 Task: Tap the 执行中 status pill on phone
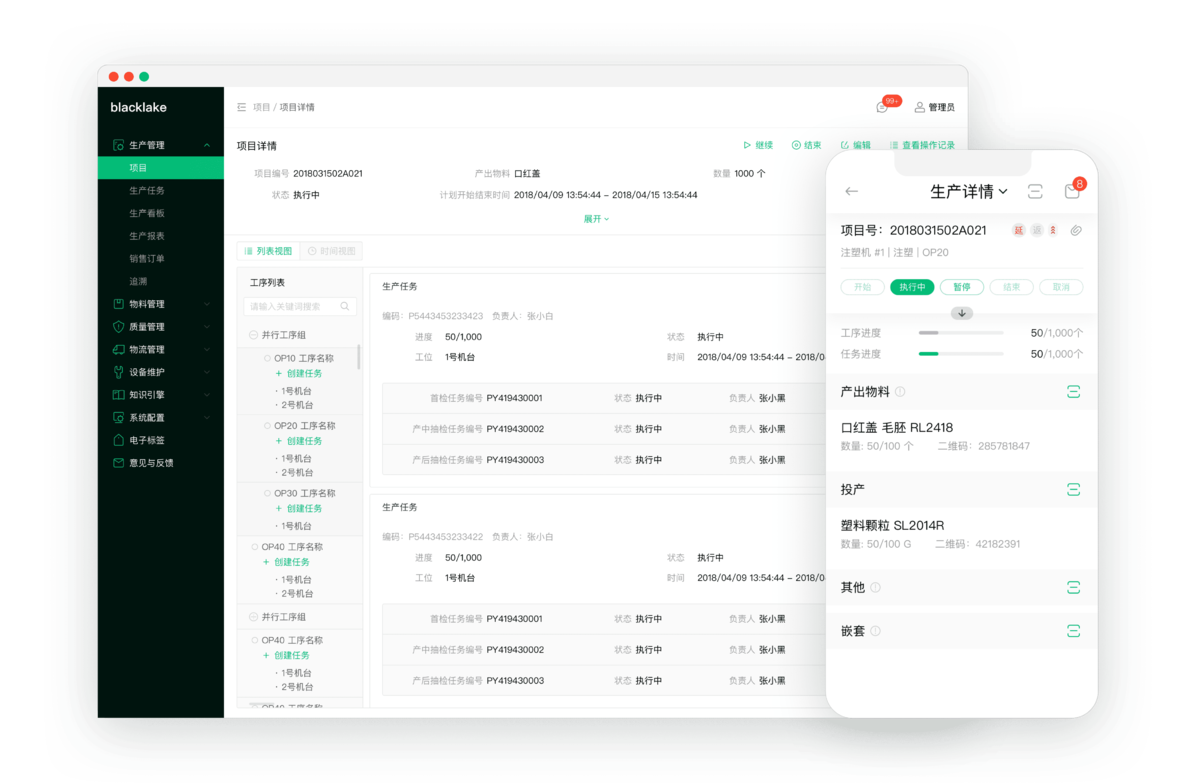(912, 287)
